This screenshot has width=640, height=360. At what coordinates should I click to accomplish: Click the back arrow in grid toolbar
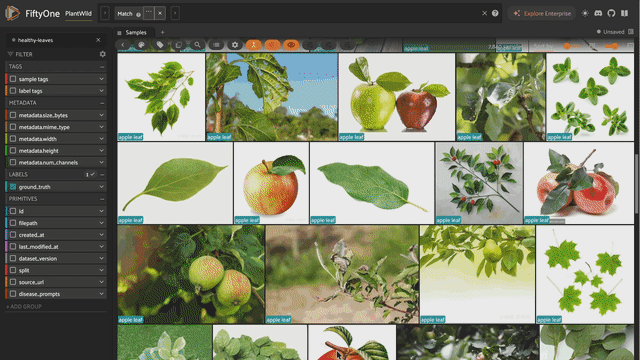pyautogui.click(x=123, y=45)
